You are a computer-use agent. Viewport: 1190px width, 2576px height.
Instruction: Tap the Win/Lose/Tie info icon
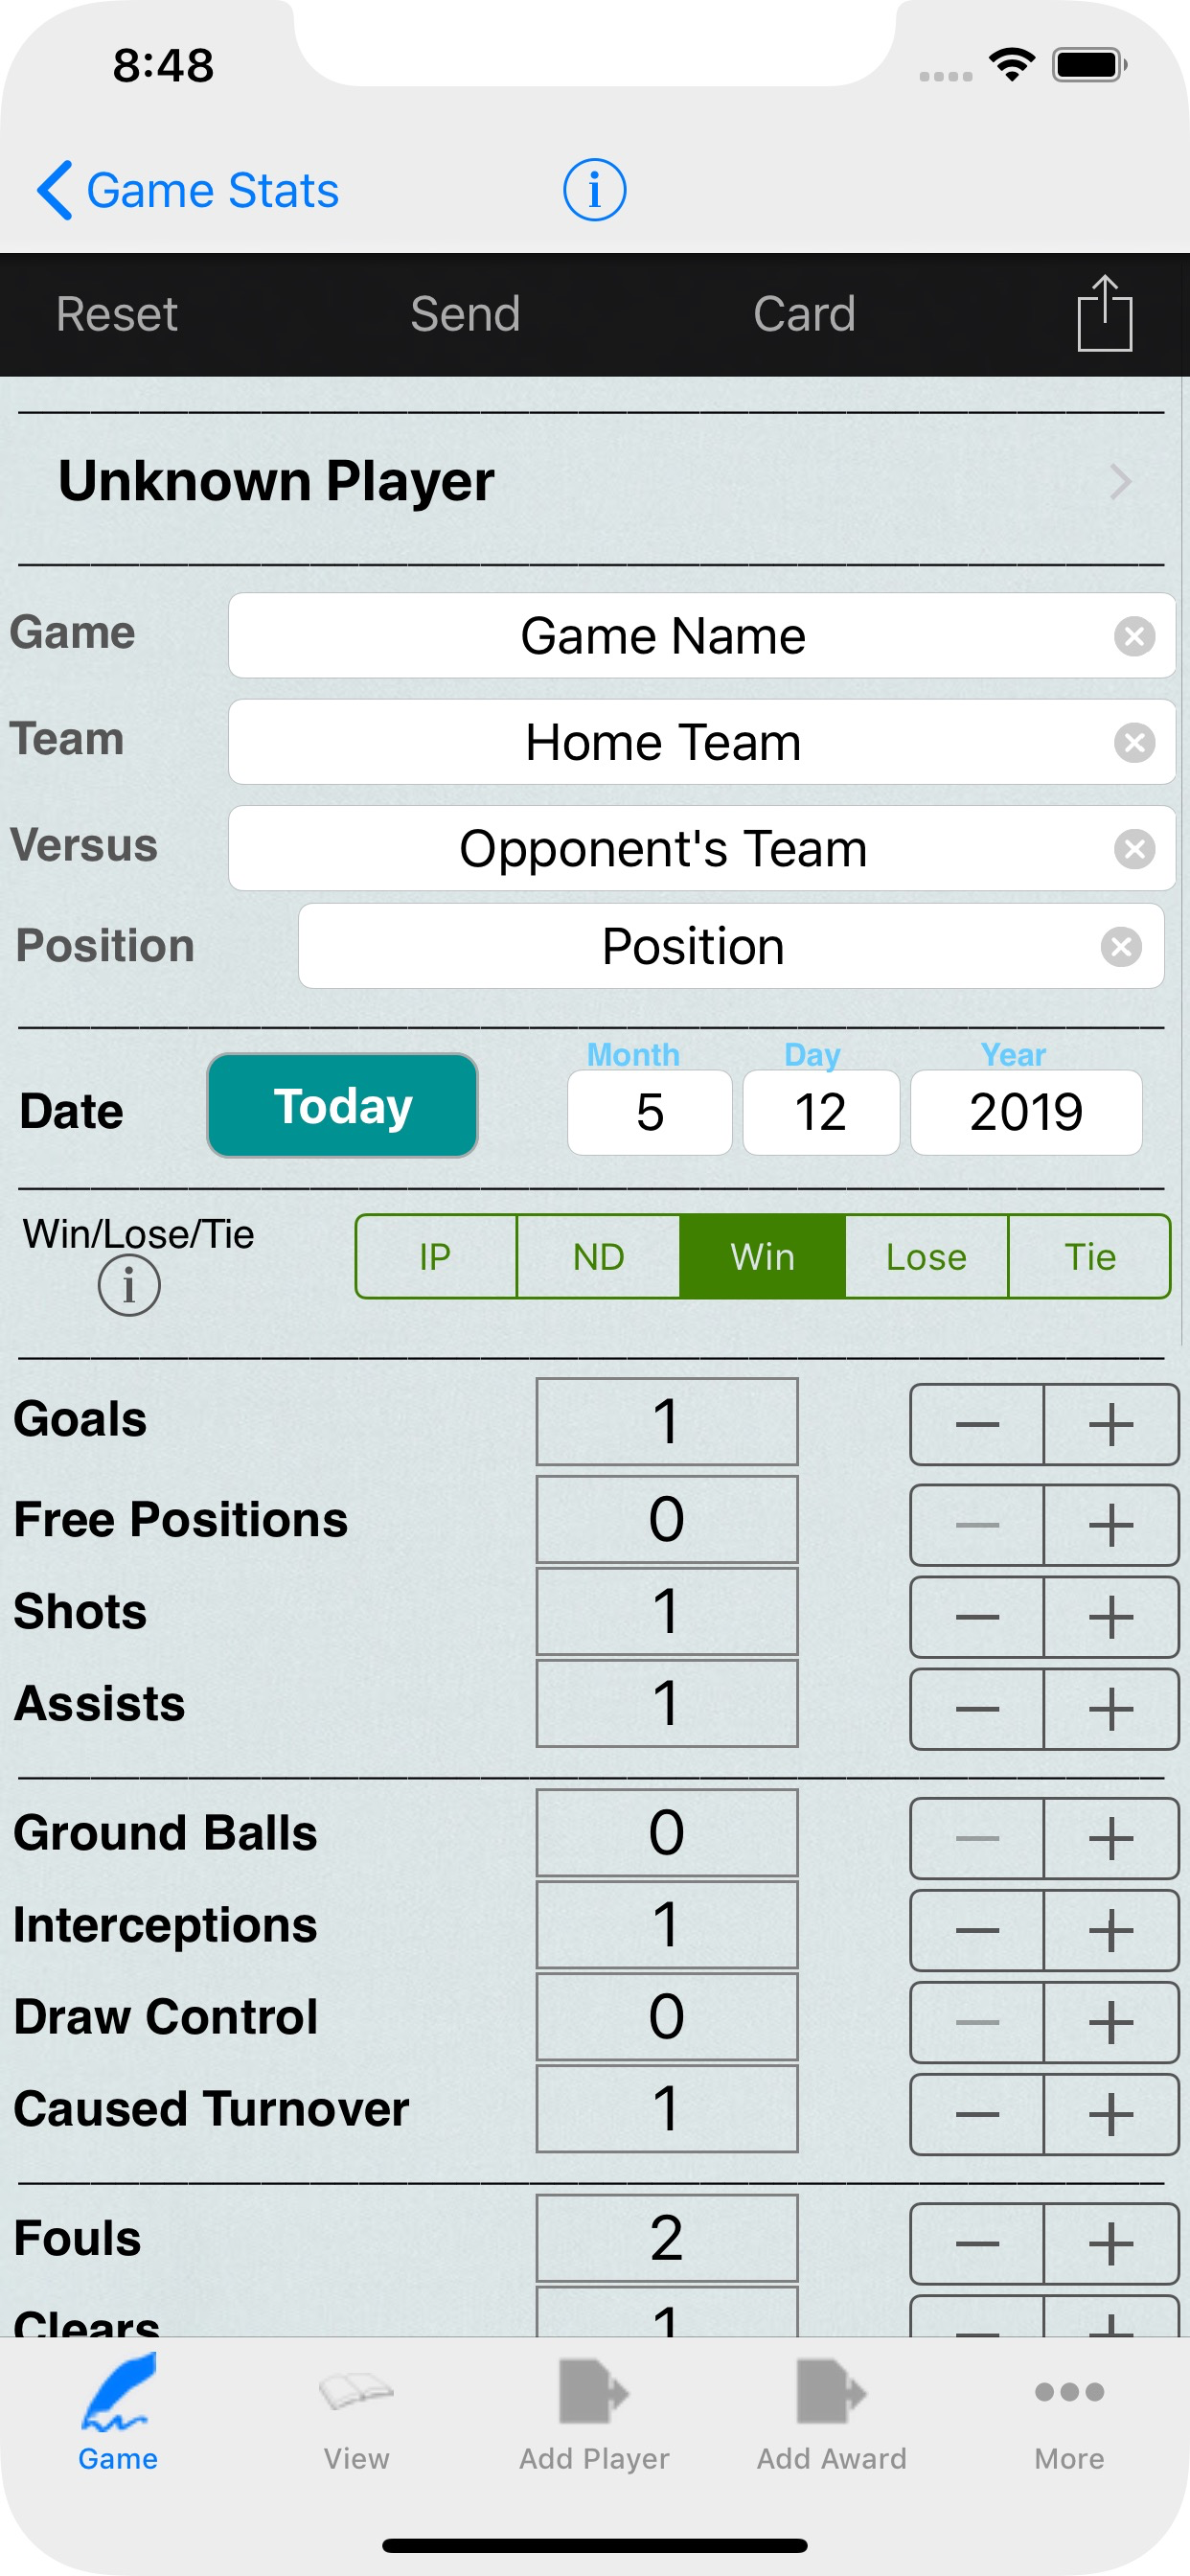coord(130,1285)
